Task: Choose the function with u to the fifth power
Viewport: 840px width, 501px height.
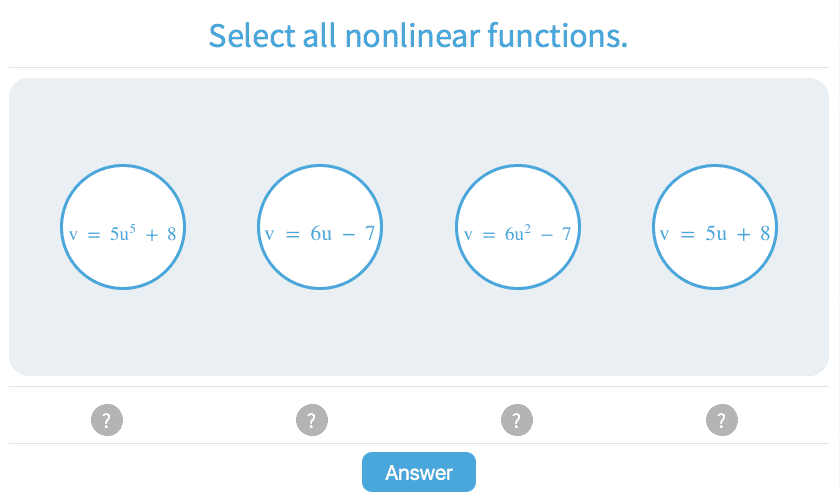Action: pos(123,228)
